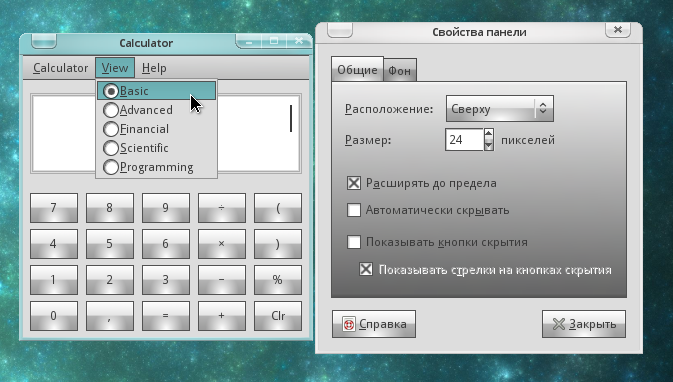Image resolution: width=673 pixels, height=382 pixels.
Task: Open the Расположение dropdown showing Сверху
Action: coord(500,109)
